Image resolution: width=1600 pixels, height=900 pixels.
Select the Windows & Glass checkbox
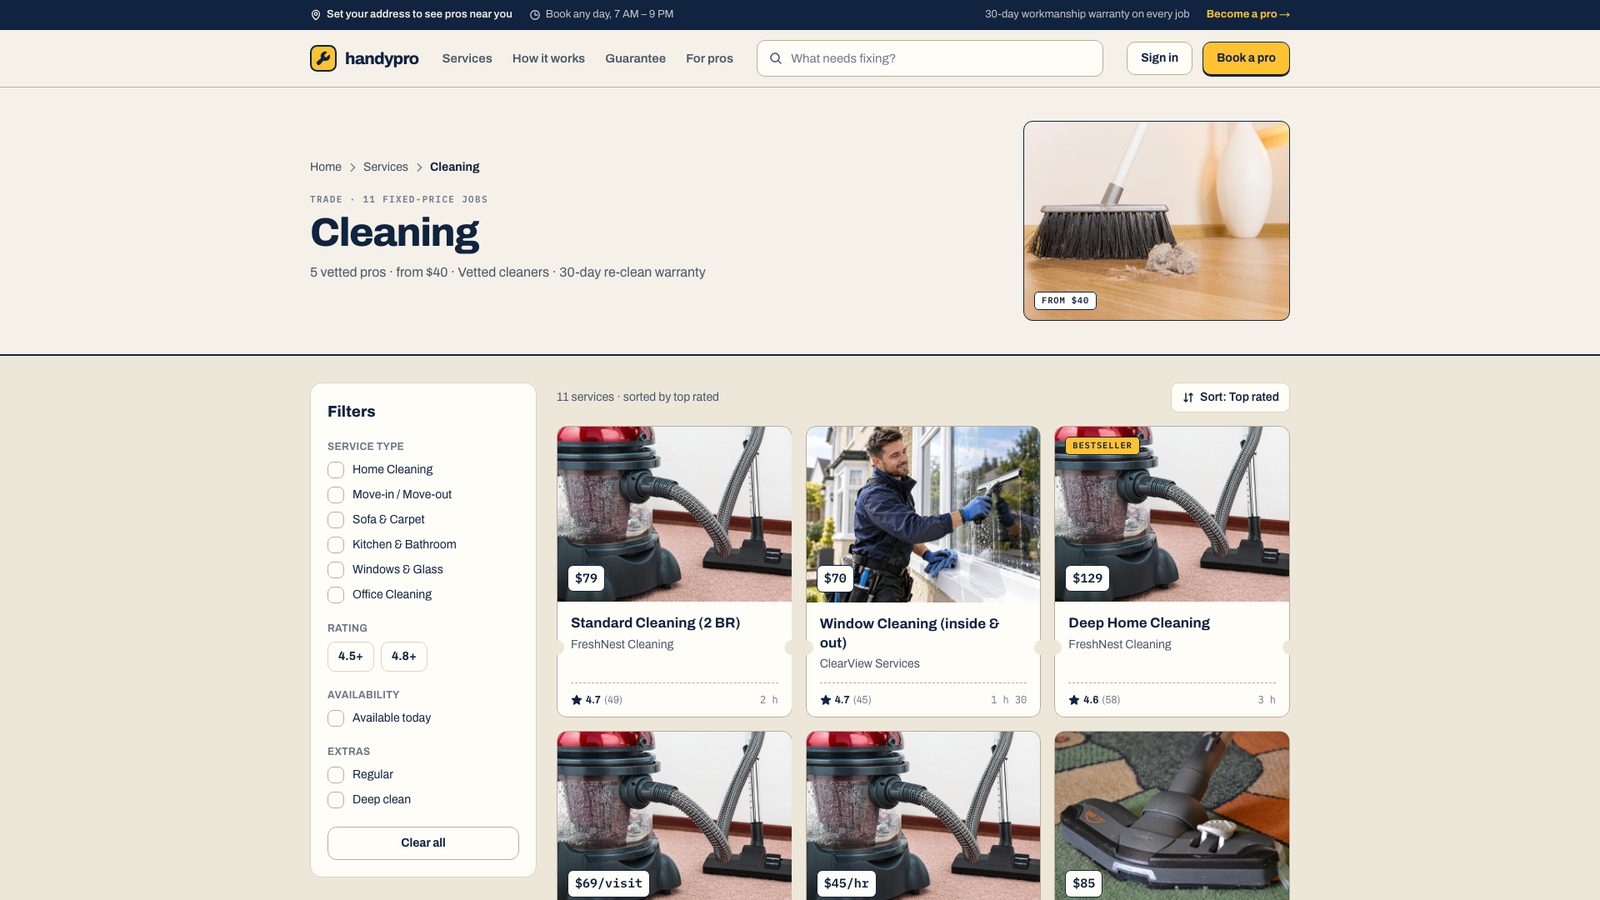click(x=336, y=570)
